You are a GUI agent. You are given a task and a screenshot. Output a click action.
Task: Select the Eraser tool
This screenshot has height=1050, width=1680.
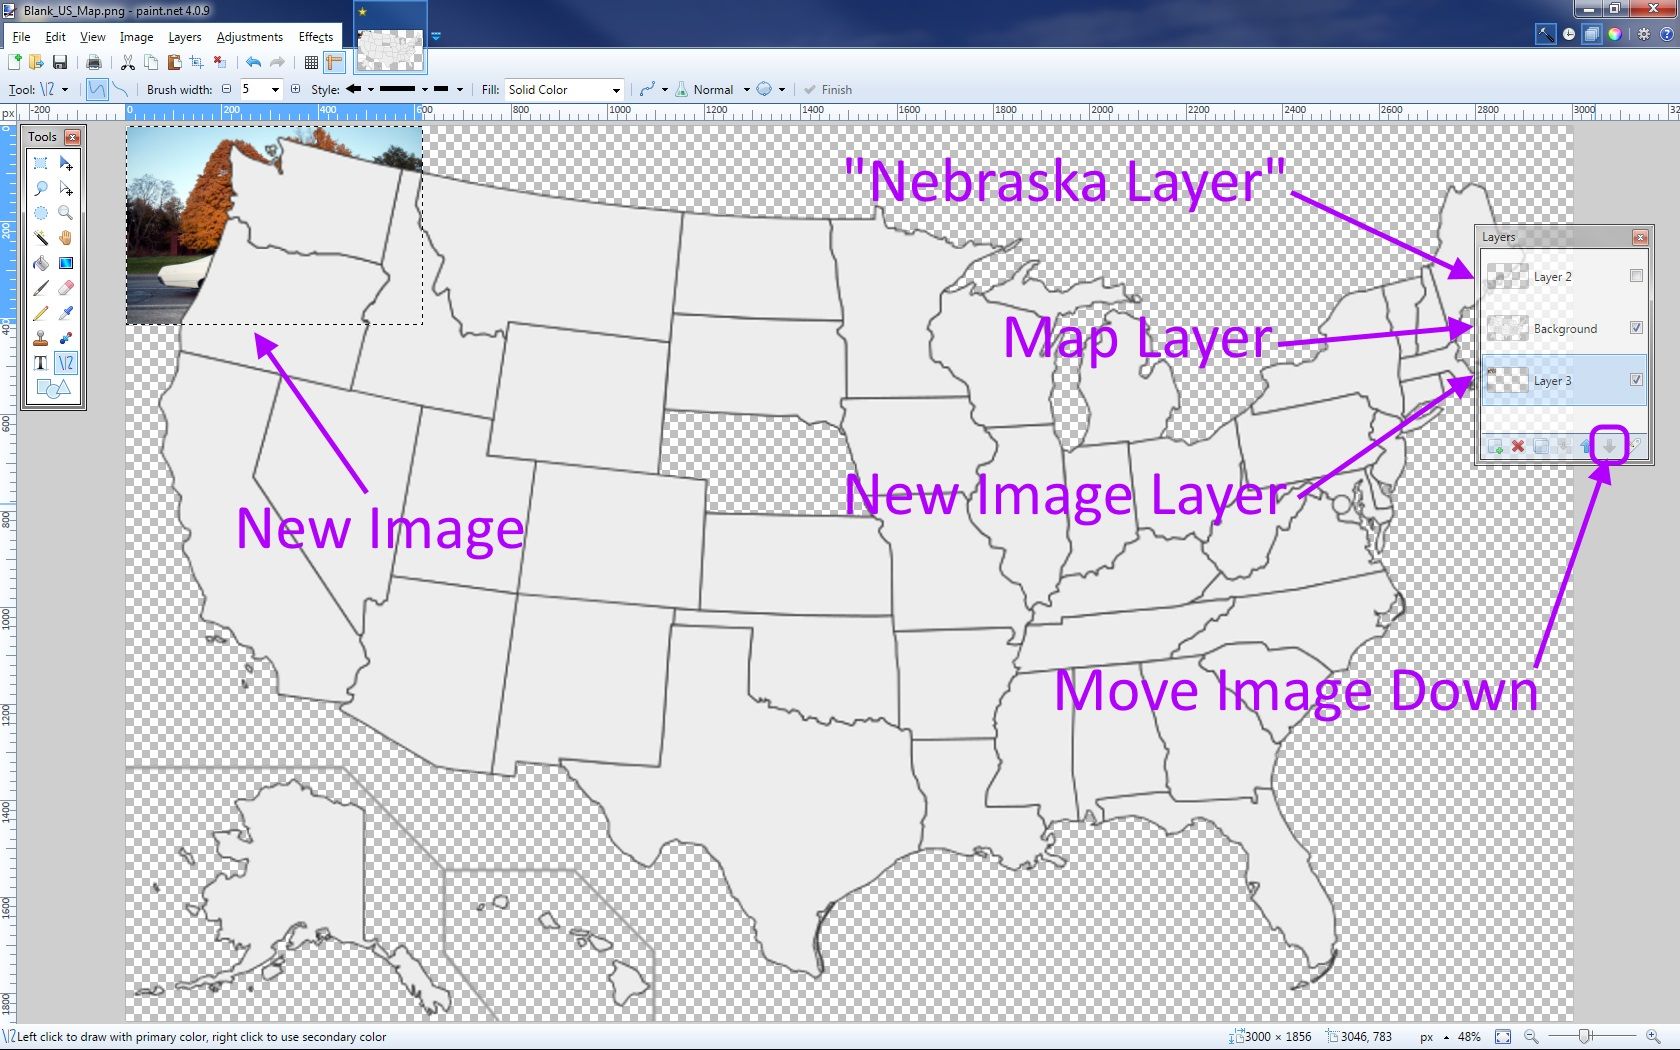tap(66, 287)
